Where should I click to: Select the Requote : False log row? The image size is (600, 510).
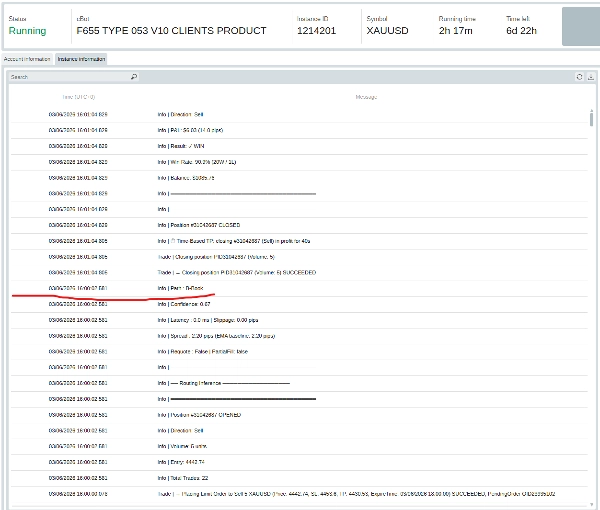[x=299, y=352]
